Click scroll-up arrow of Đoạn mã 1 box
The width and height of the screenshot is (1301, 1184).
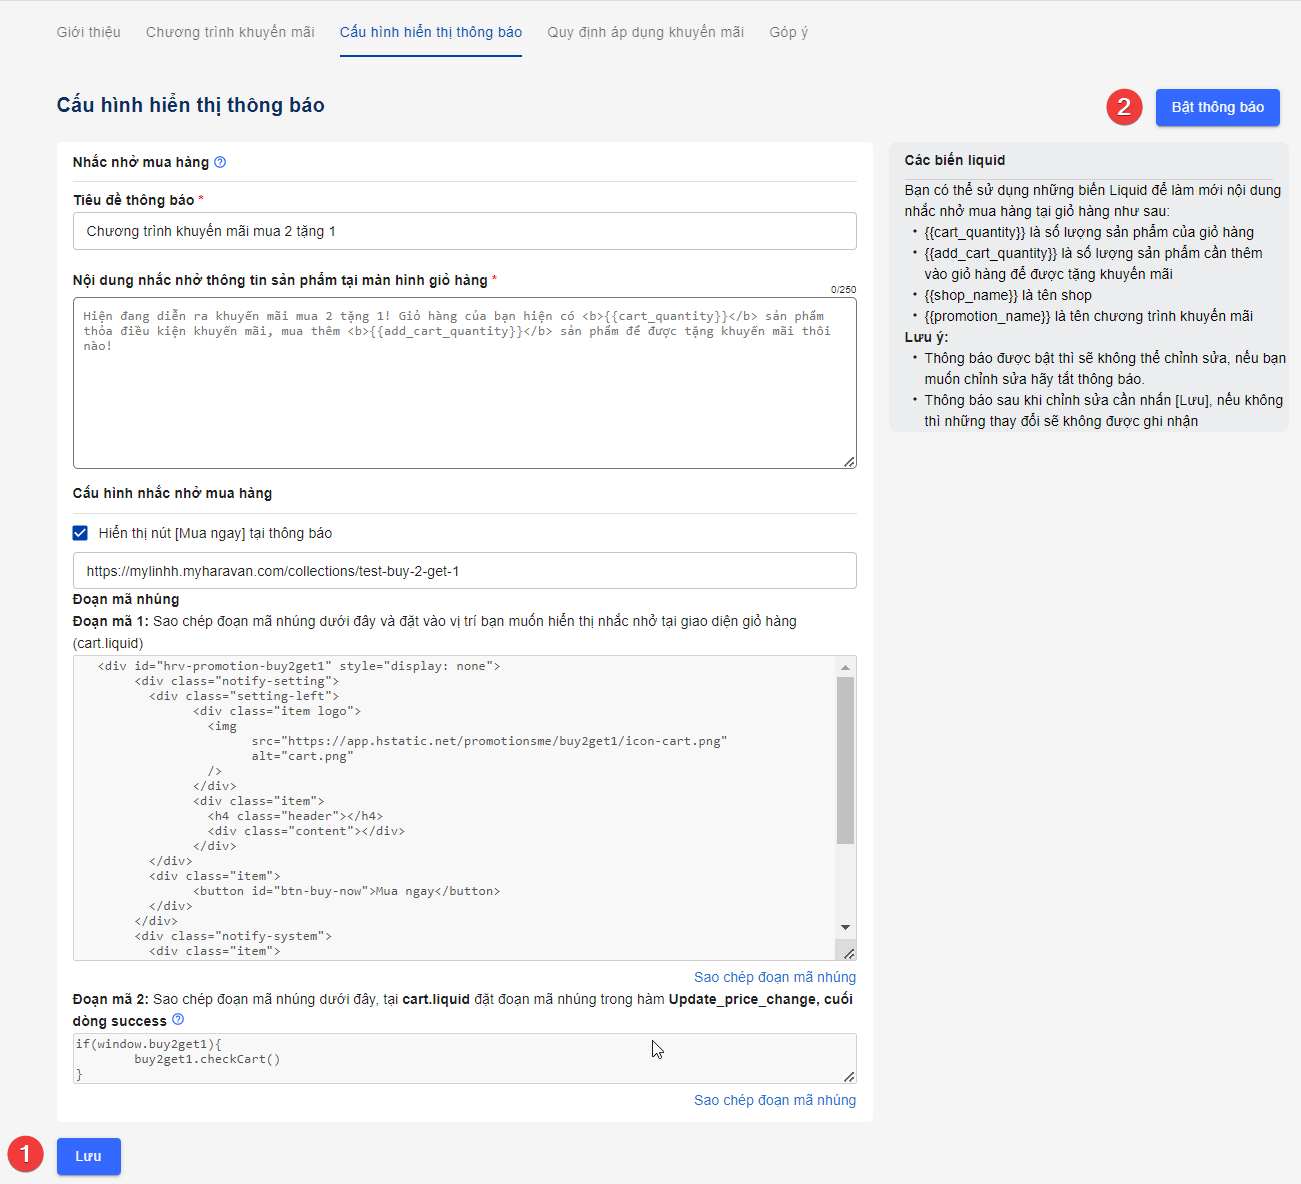[x=846, y=667]
